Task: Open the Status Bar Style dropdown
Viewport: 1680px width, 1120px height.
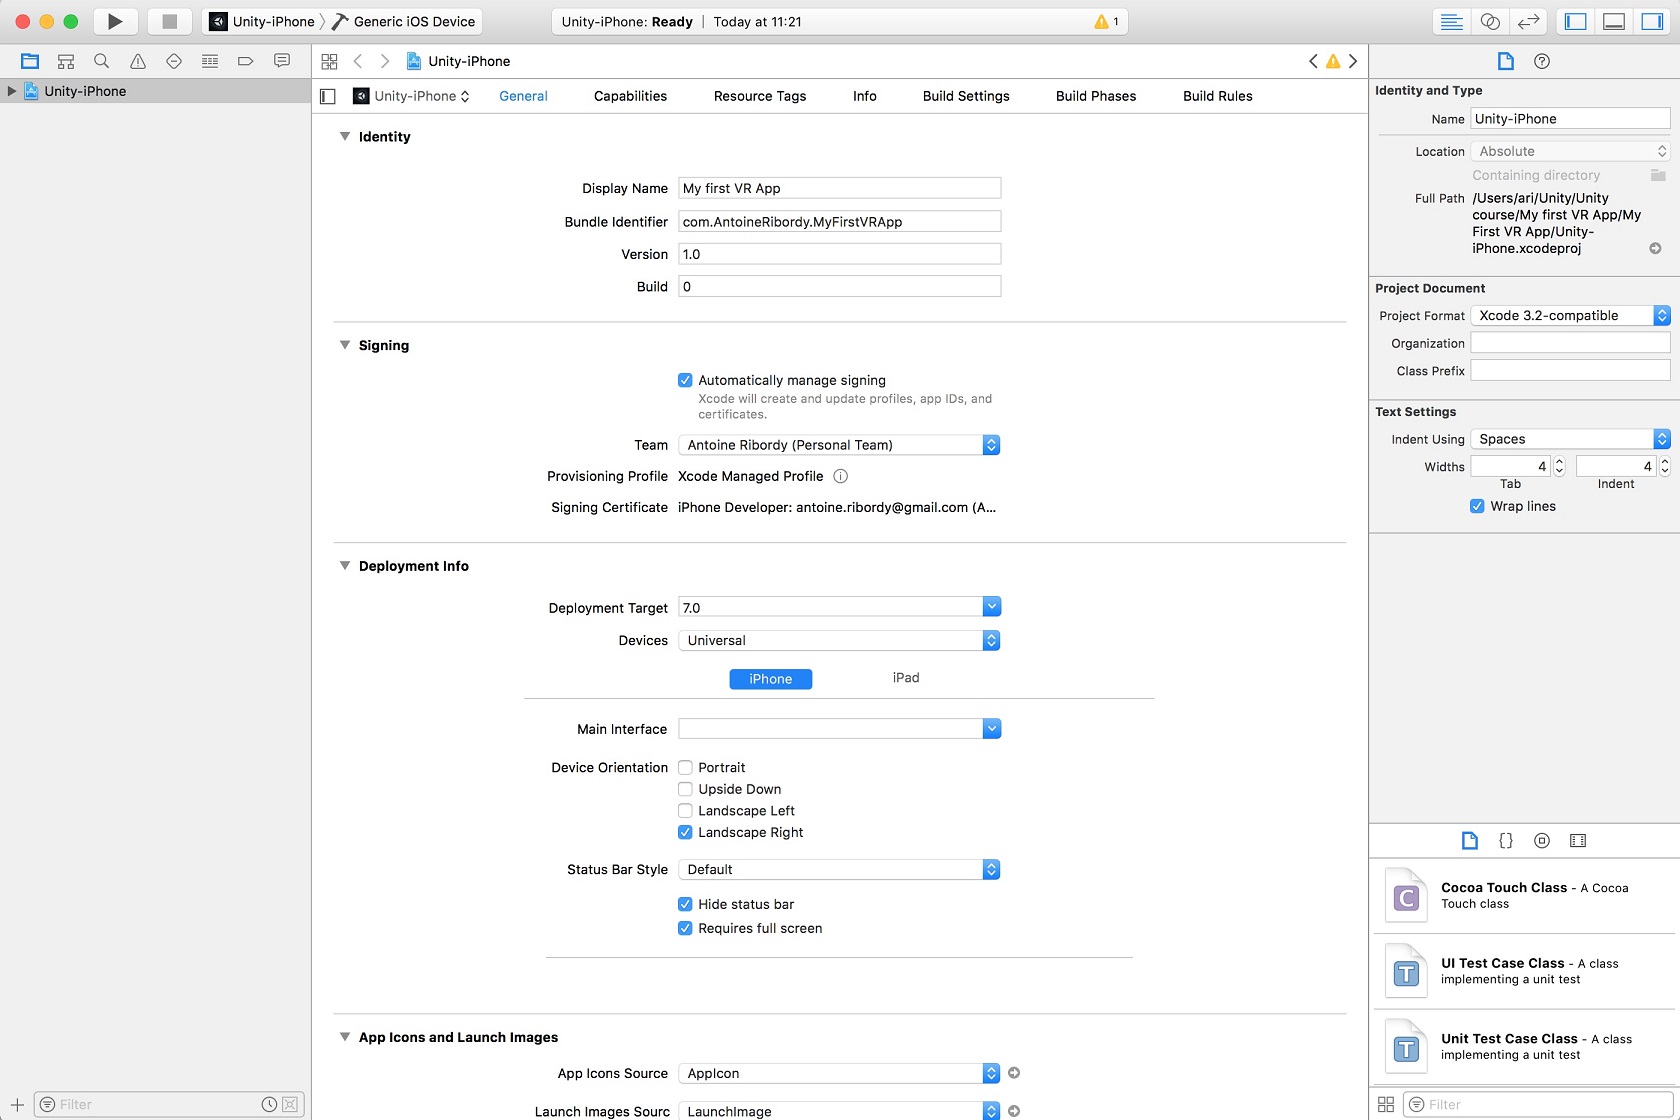Action: click(839, 869)
